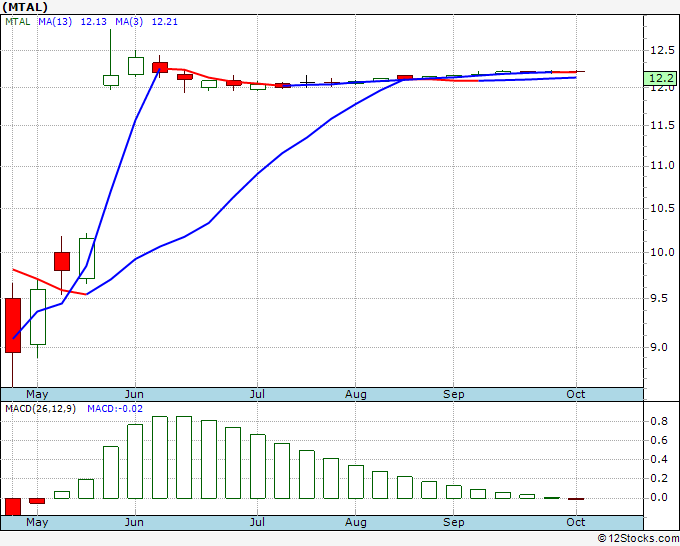Screen dimensions: 680x546
Task: Click May on the price chart axis
Action: [x=37, y=394]
